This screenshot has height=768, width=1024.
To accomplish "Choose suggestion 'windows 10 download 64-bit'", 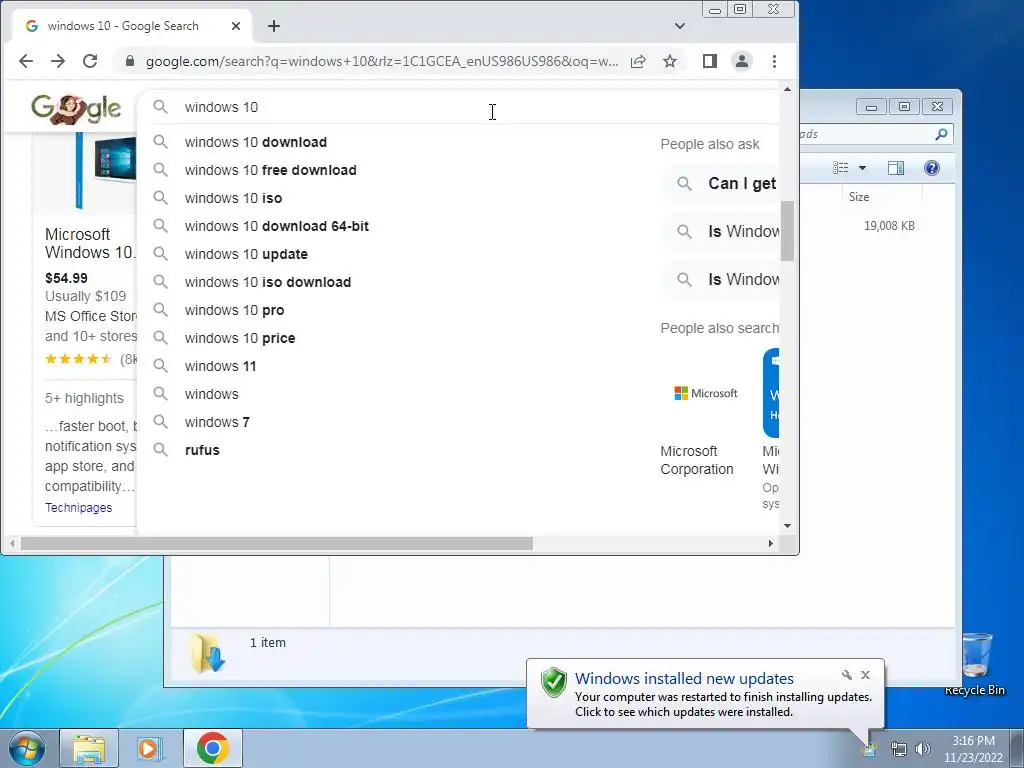I will tap(277, 227).
